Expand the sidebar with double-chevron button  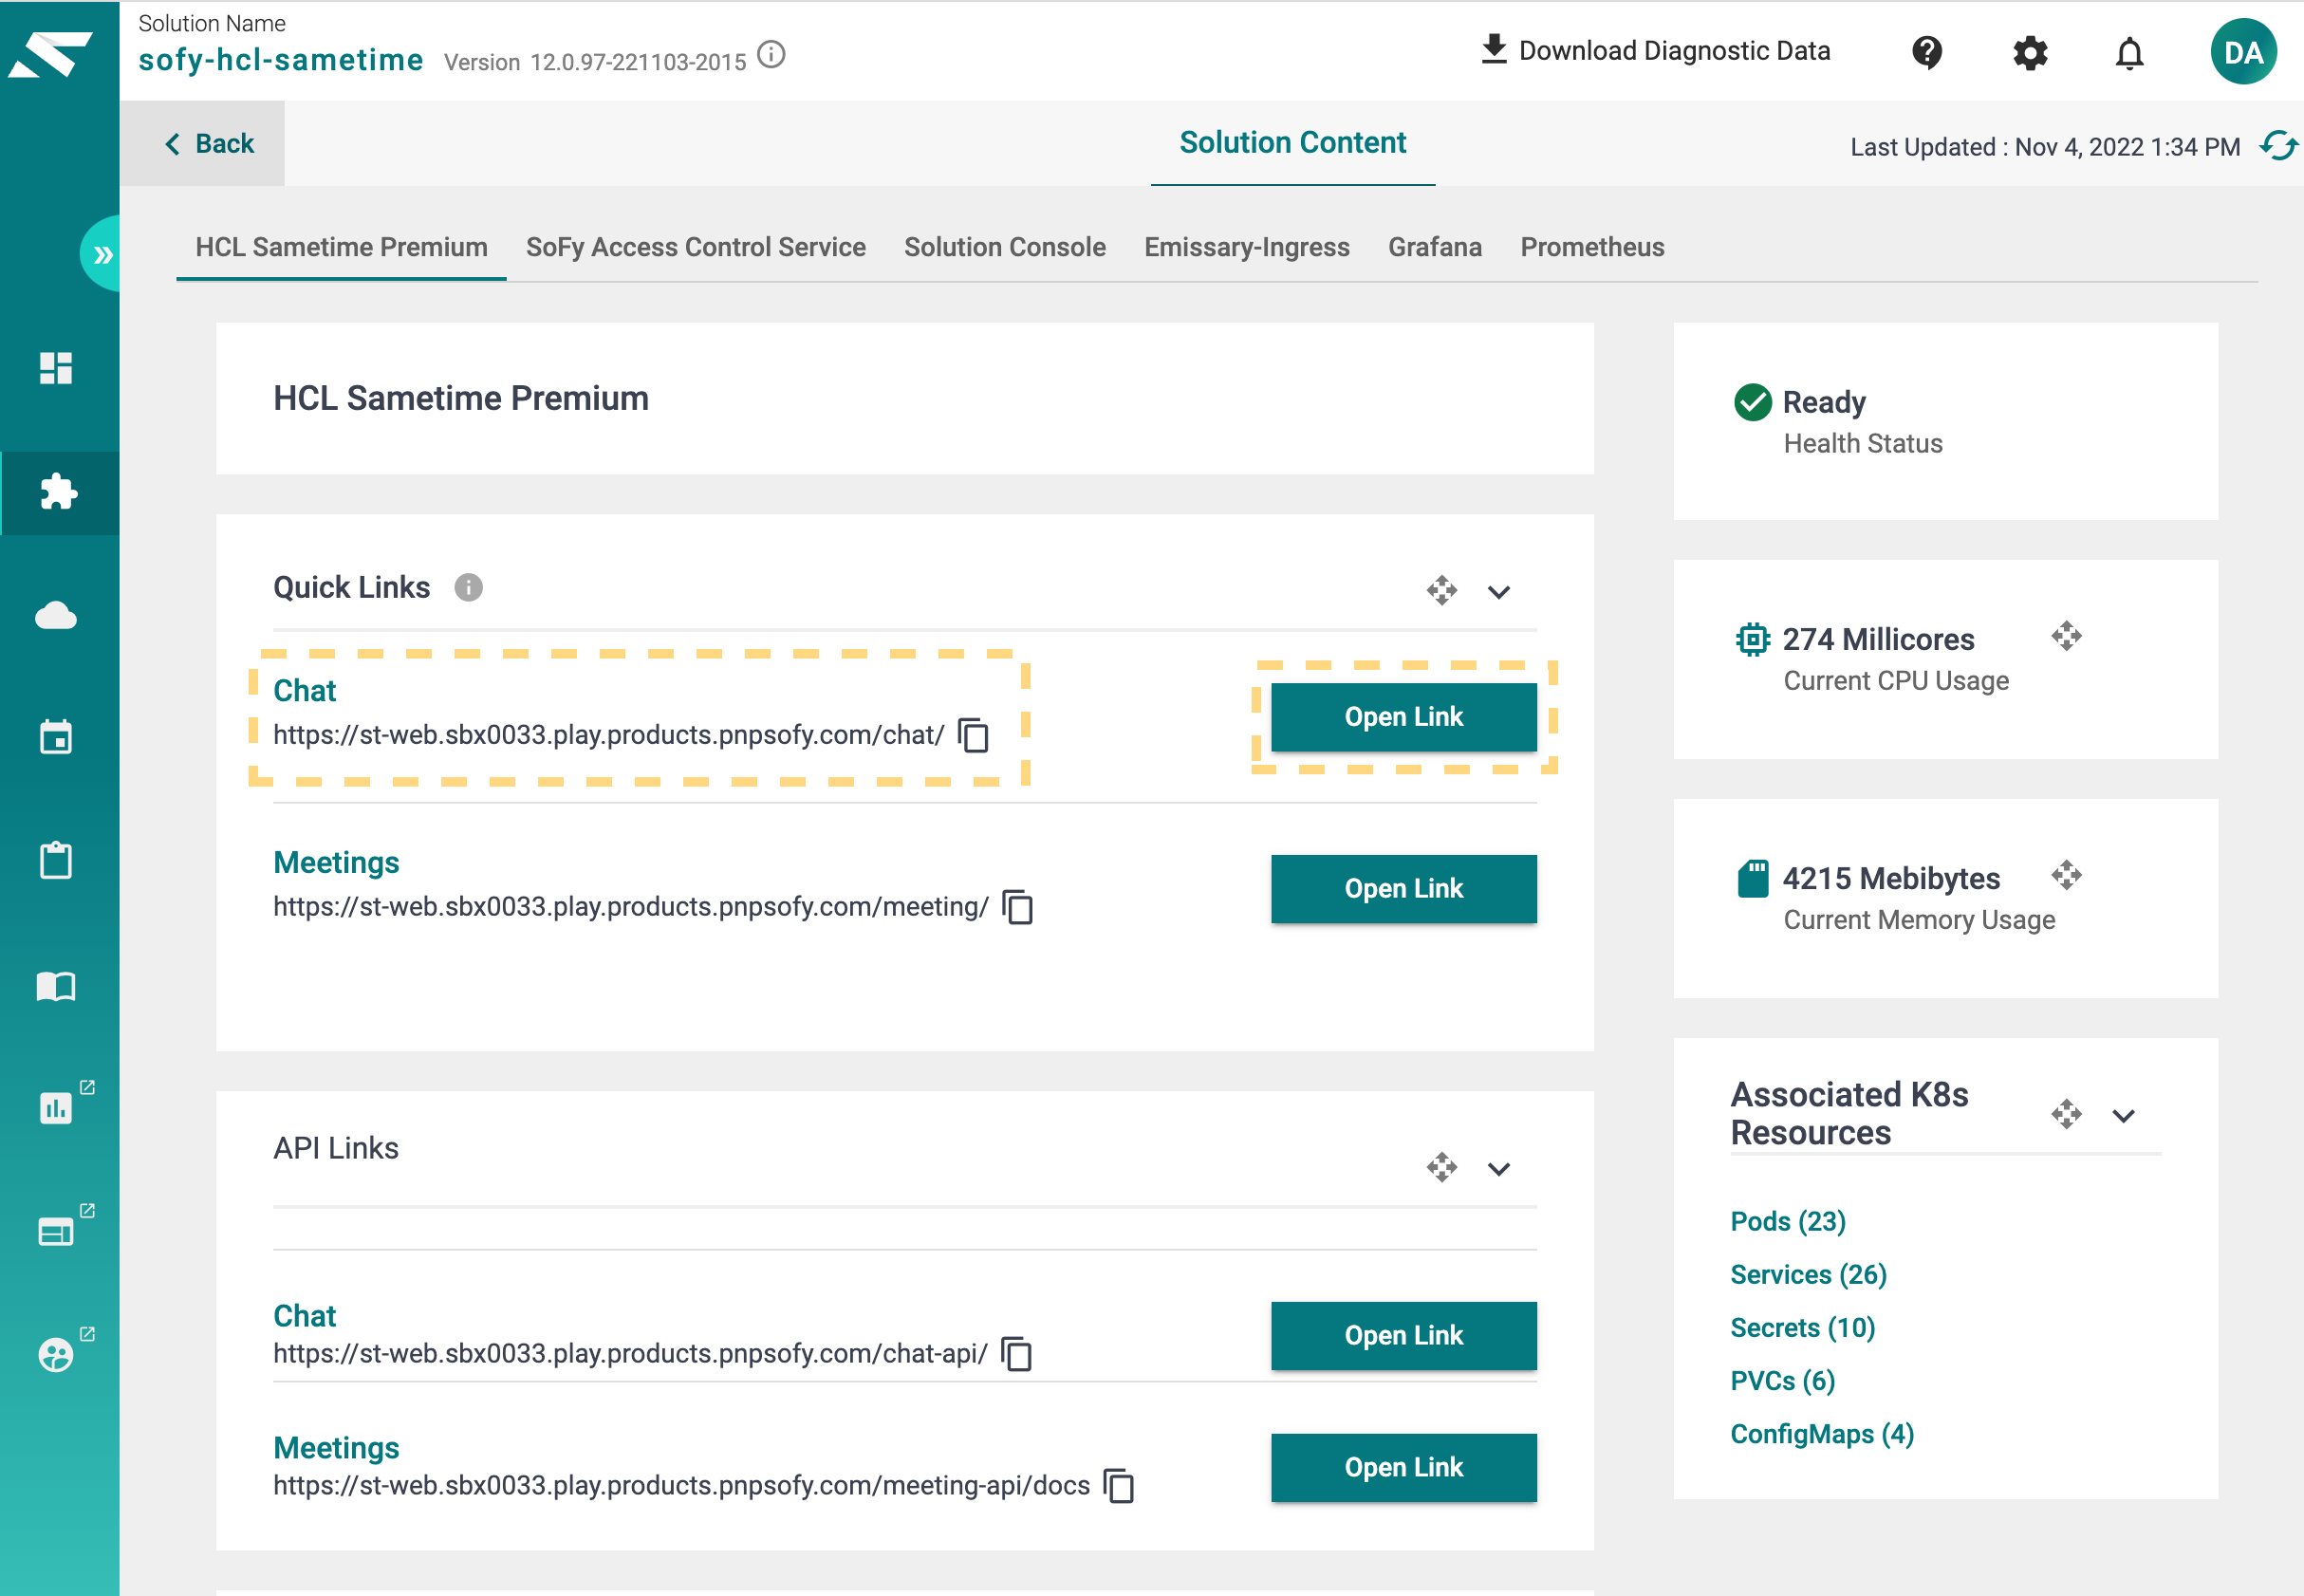(101, 254)
